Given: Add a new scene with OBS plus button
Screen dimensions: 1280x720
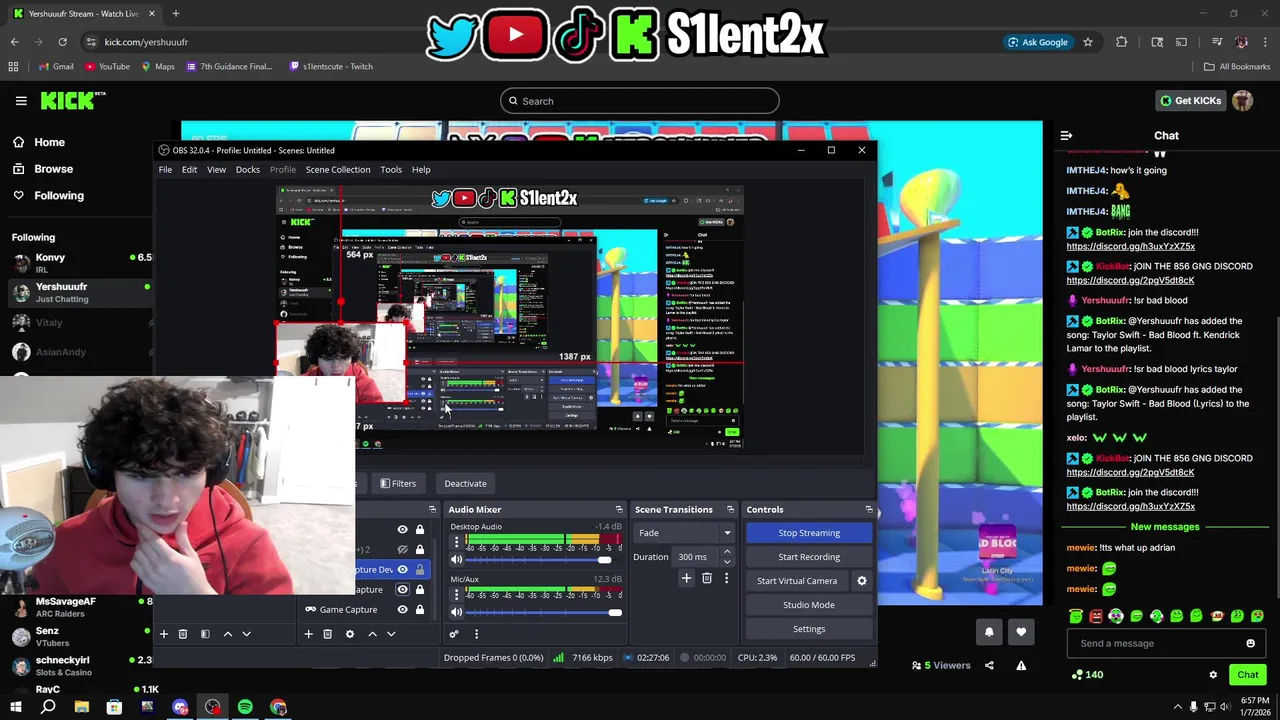Looking at the screenshot, I should click(x=164, y=634).
